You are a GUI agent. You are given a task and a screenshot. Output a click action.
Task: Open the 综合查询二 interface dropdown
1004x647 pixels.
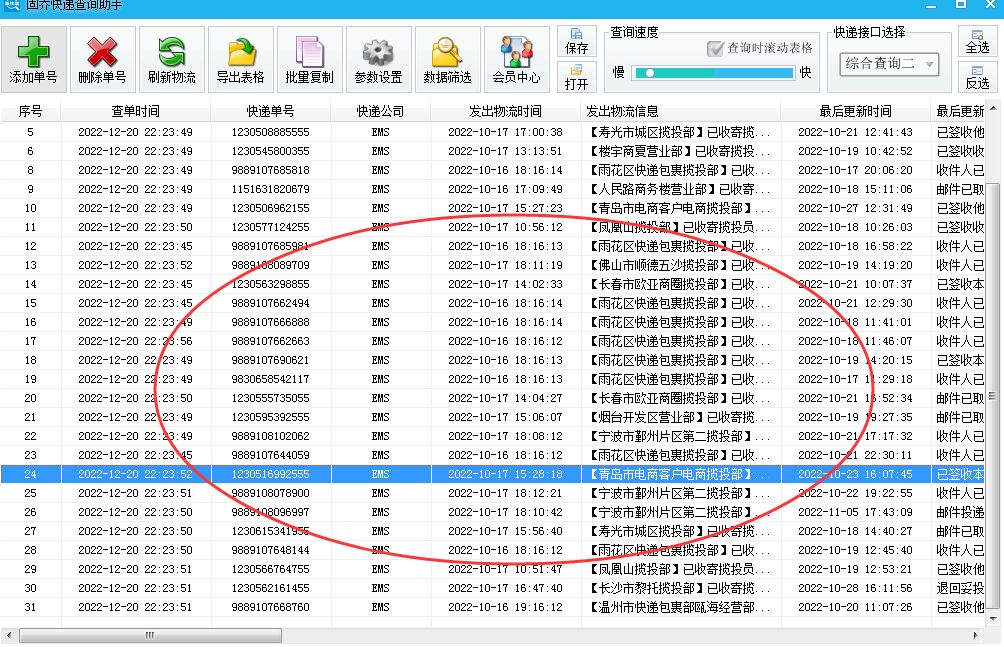click(x=889, y=63)
